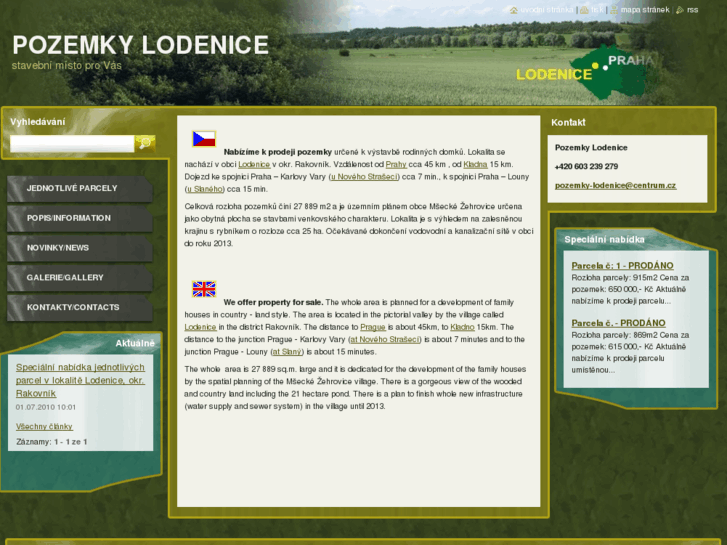Follow Lodenice link in Czech paragraph
Screen dimensions: 727x545
[x=255, y=165]
